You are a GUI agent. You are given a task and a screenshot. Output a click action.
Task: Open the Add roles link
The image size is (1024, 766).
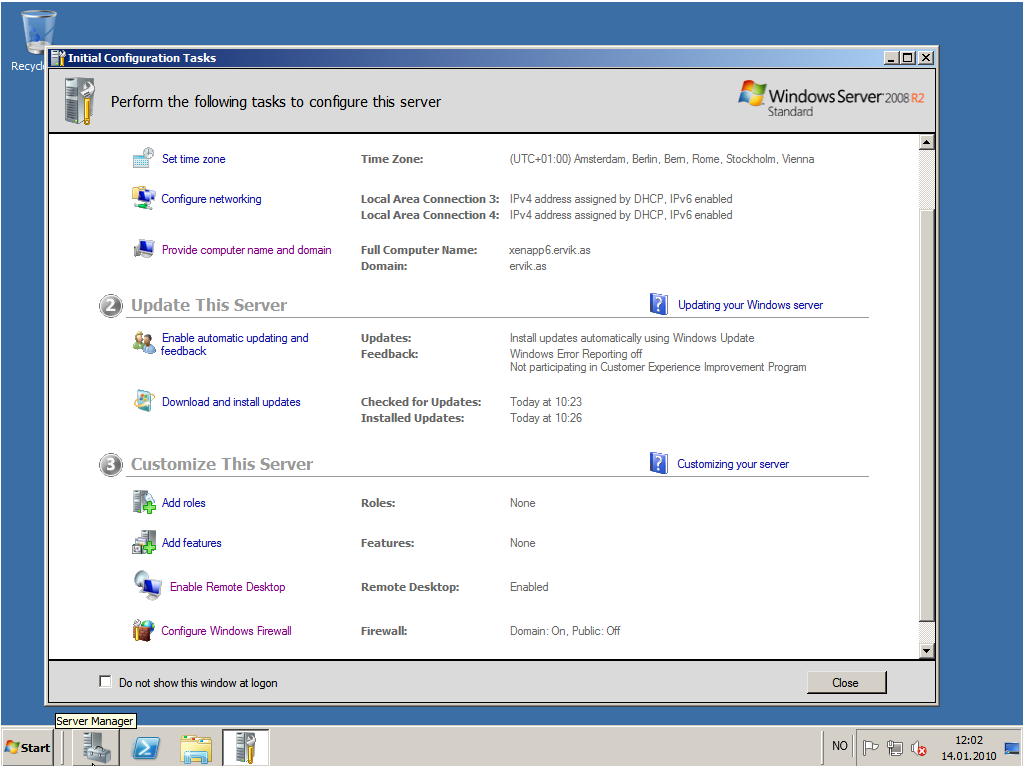(184, 503)
